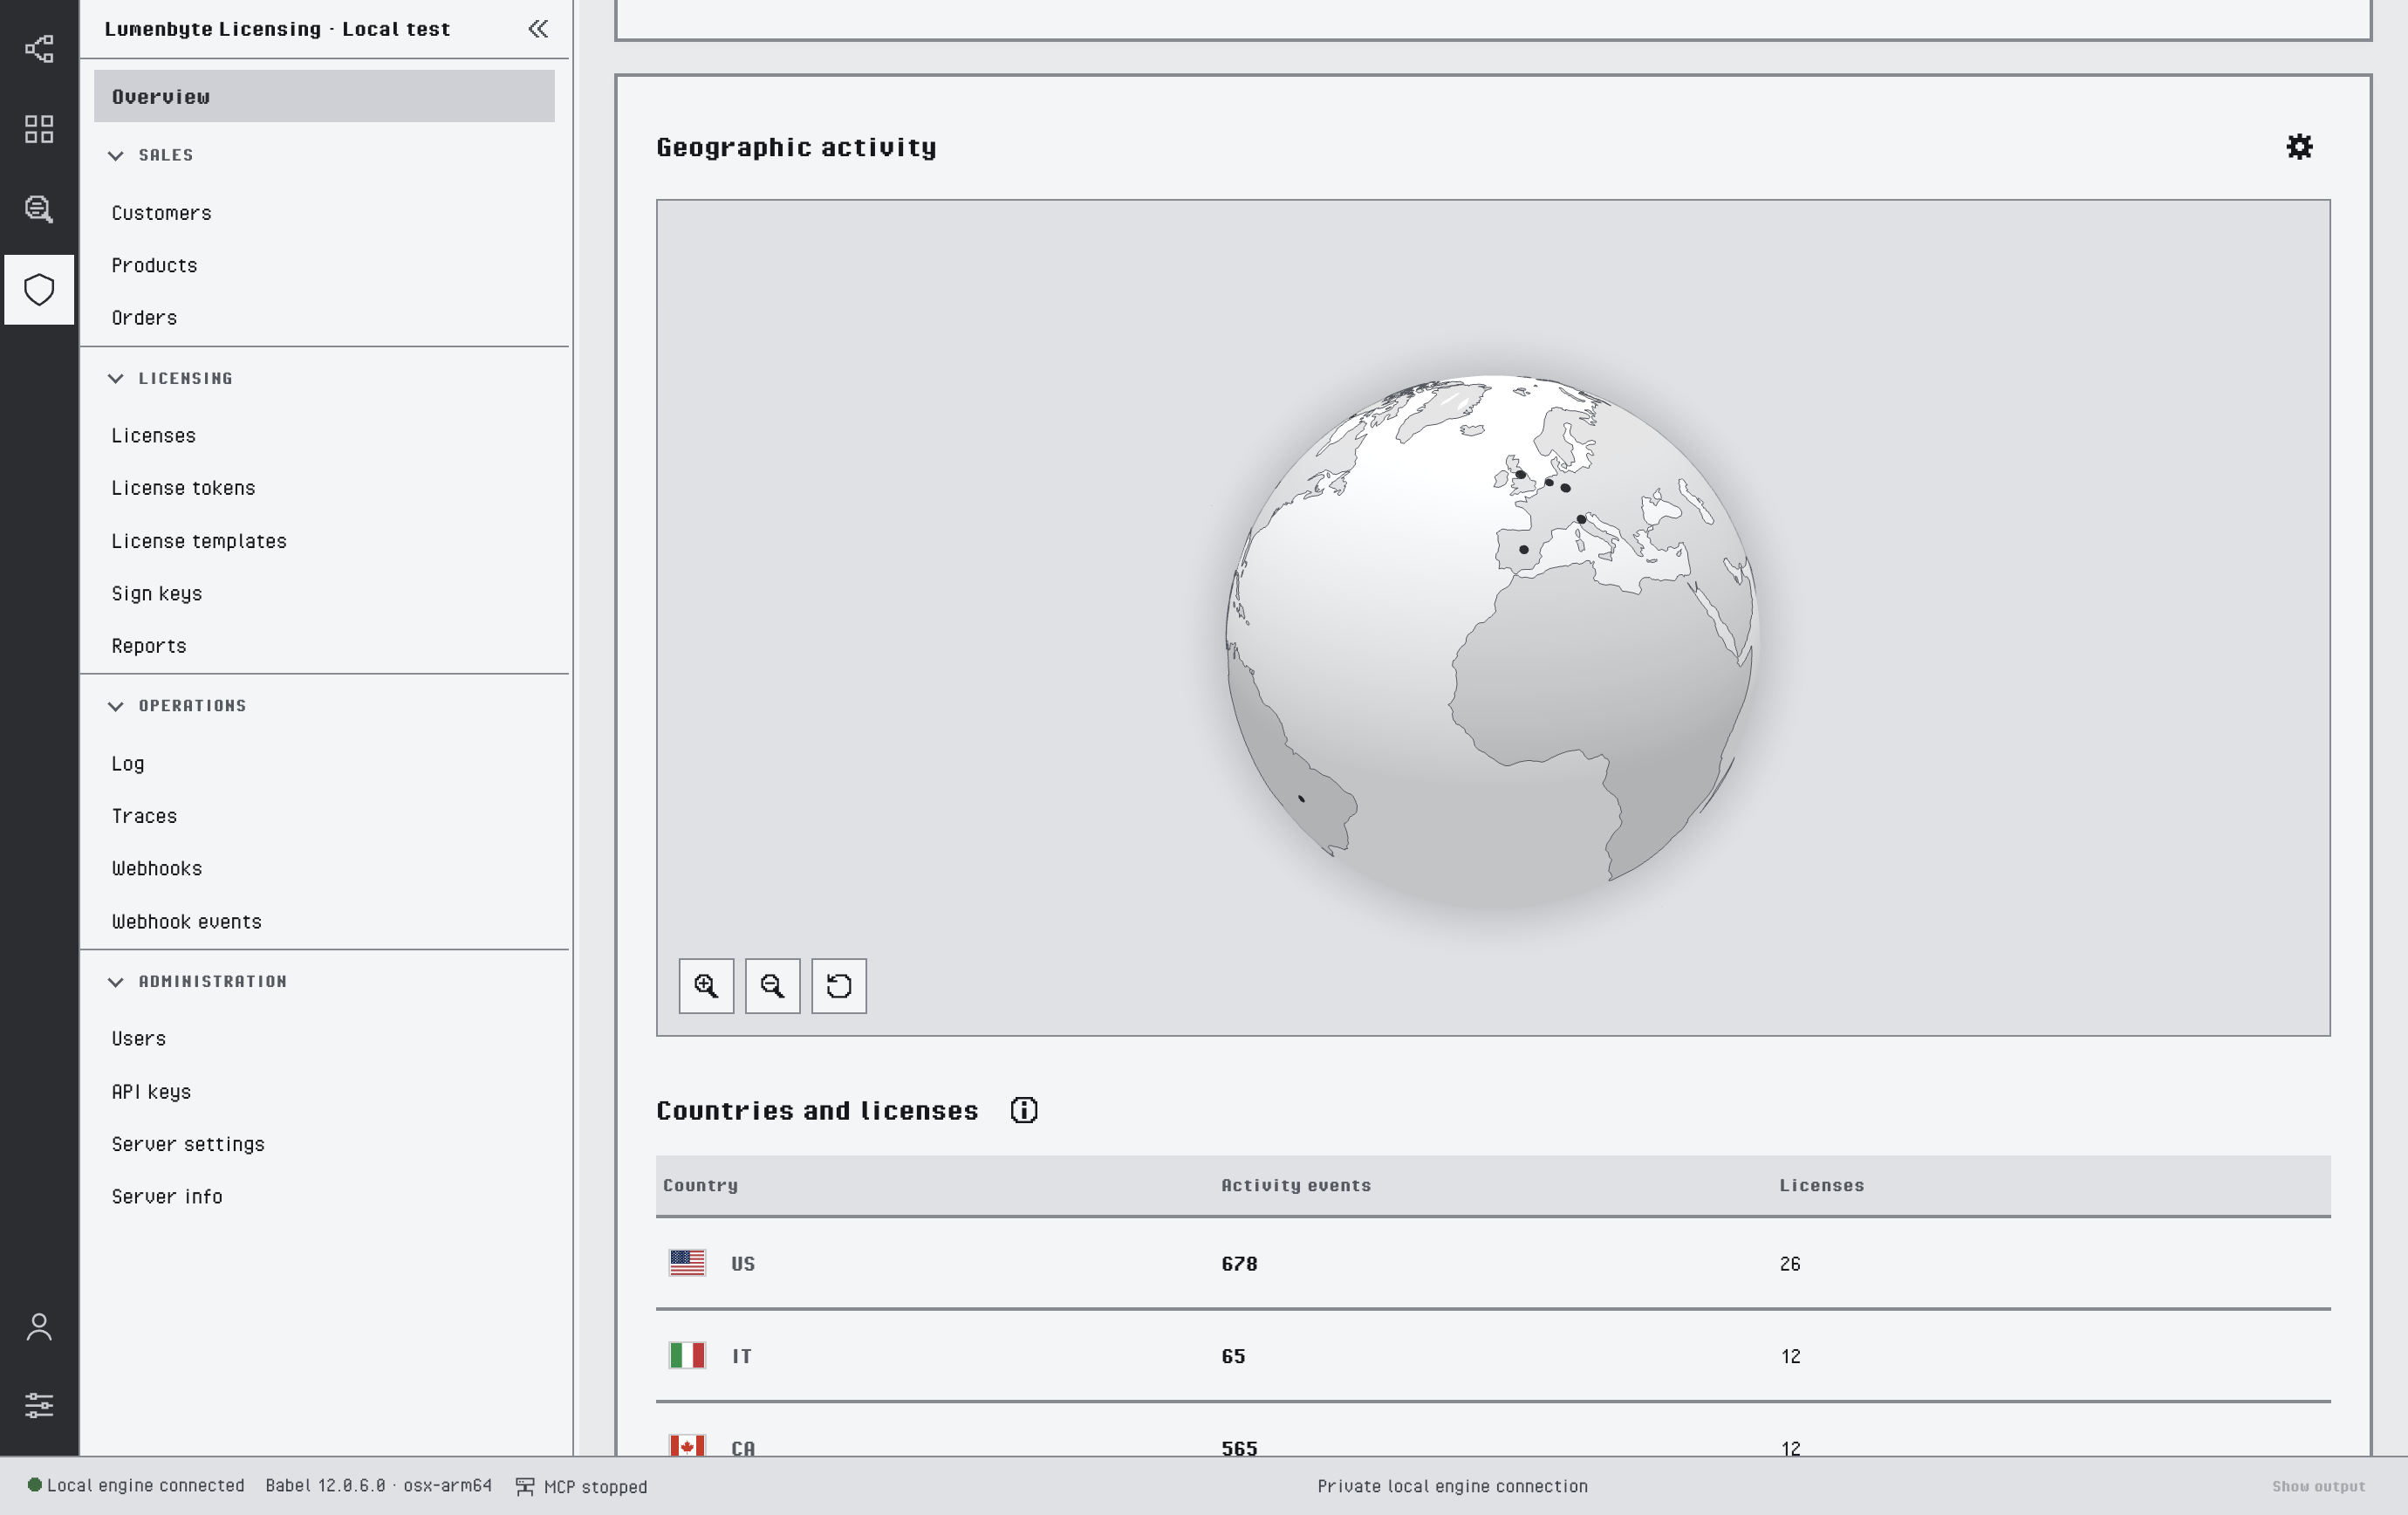The height and width of the screenshot is (1515, 2408).
Task: Open the four-squares dashboard icon in left rail
Action: [39, 129]
